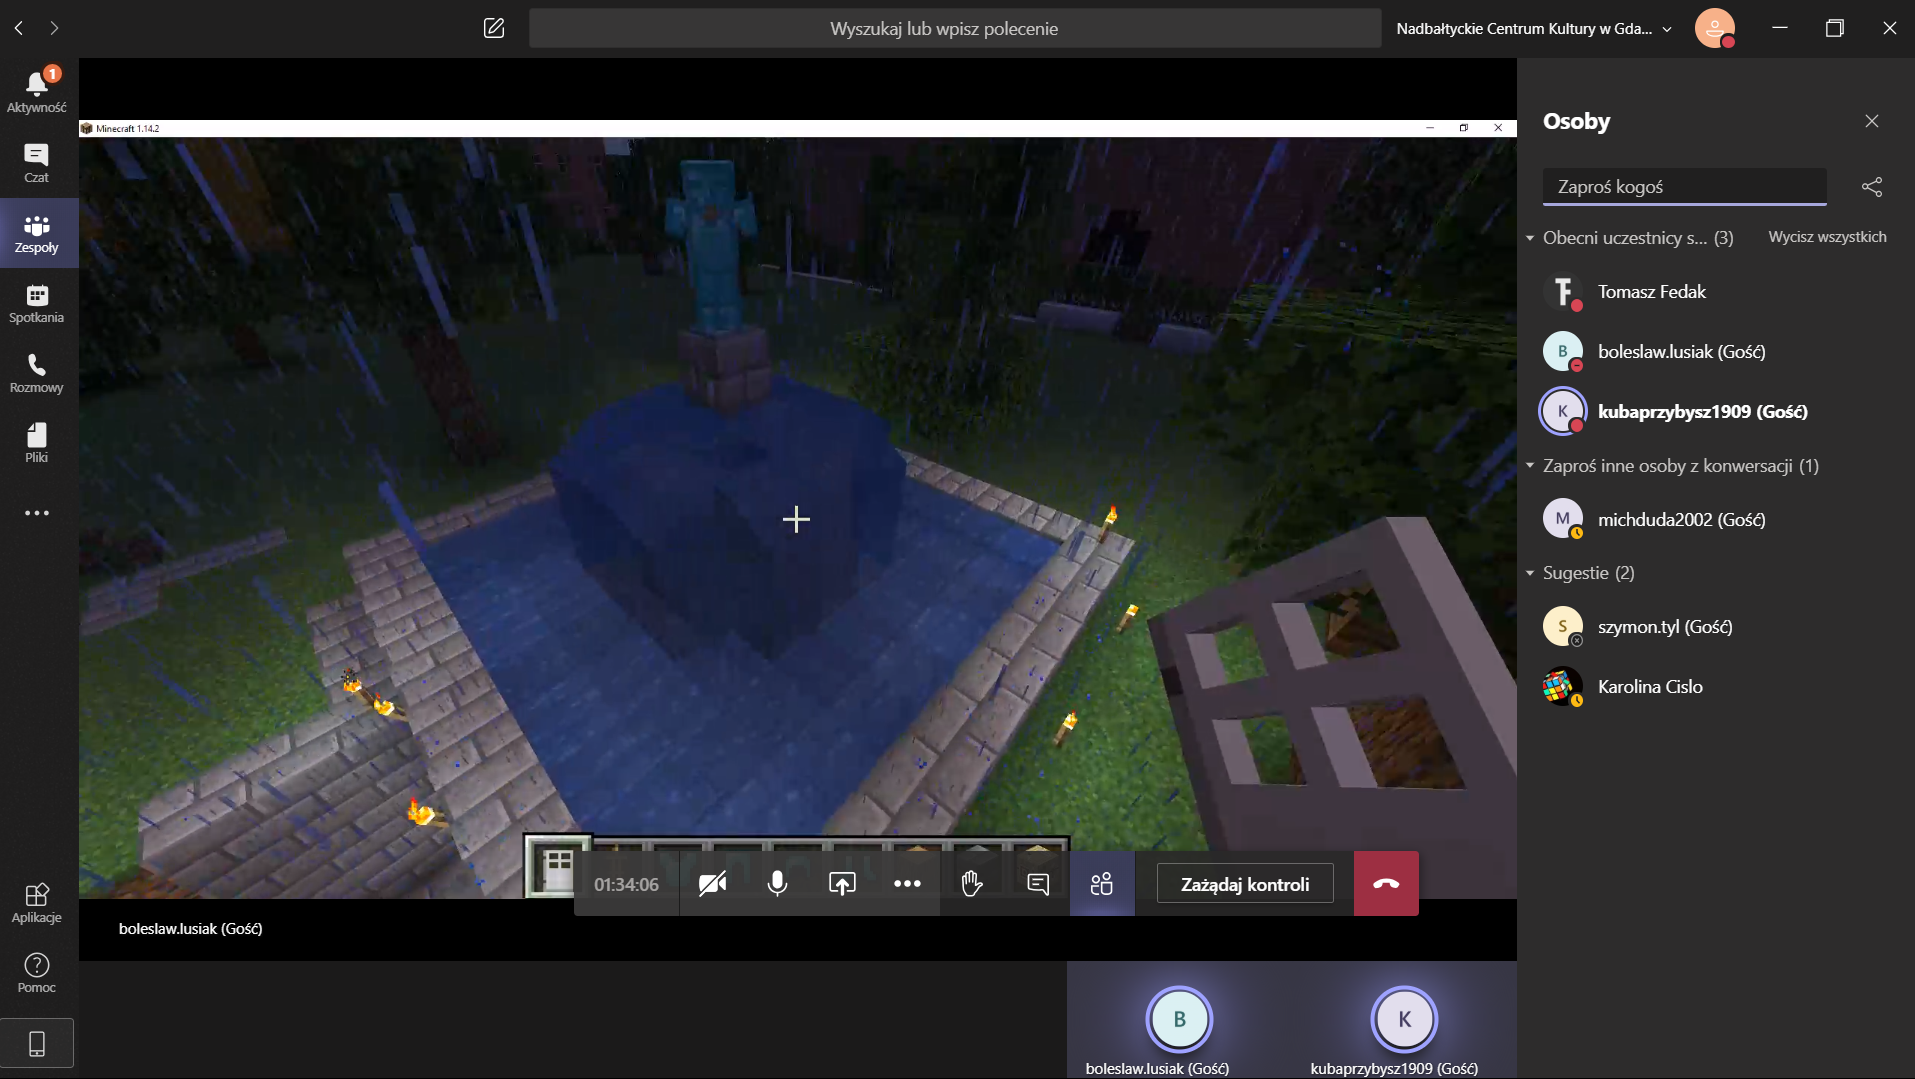This screenshot has height=1079, width=1915.
Task: Click the call duration 01:34:06
Action: [626, 884]
